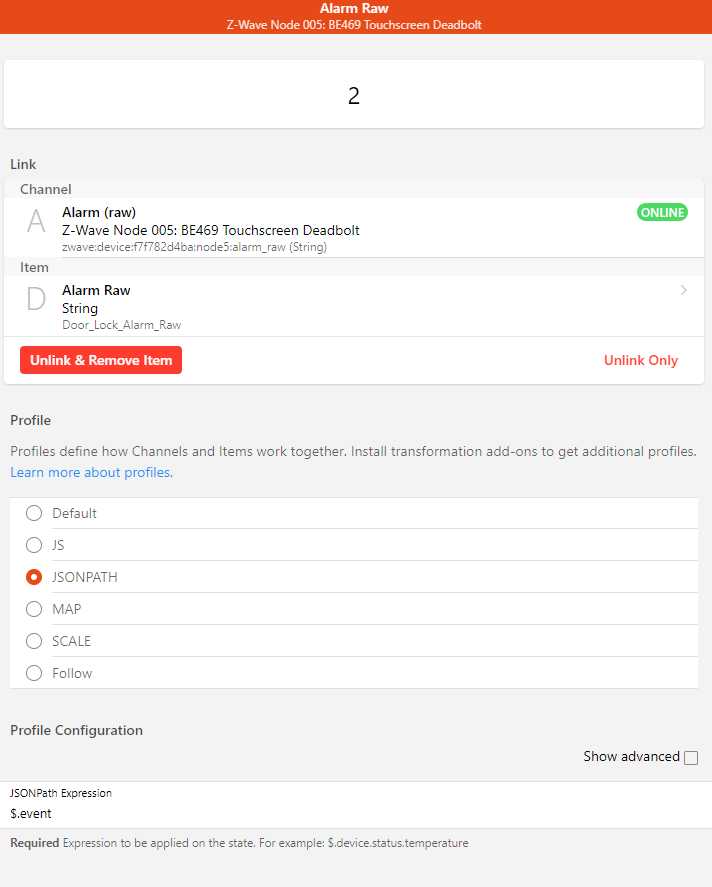Image resolution: width=712 pixels, height=887 pixels.
Task: Click the channel letter A avatar icon
Action: [36, 222]
